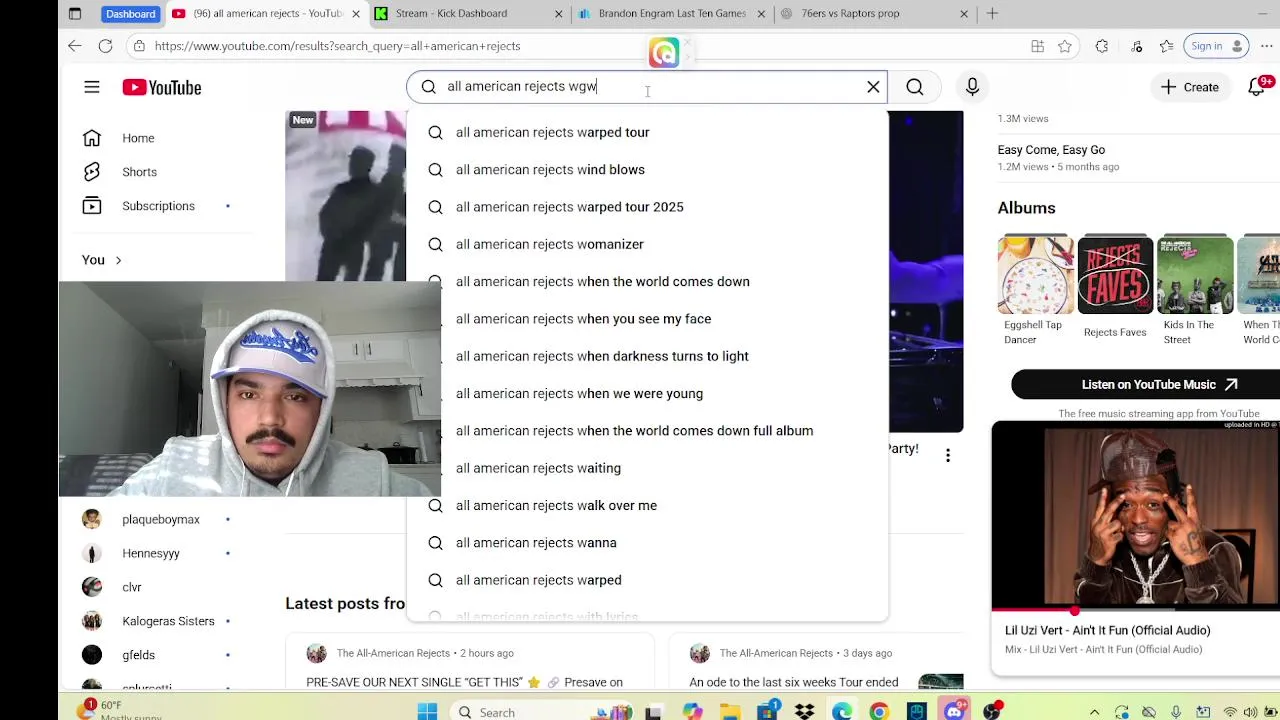This screenshot has height=720, width=1280.
Task: Open the Lil Uzi Vert video thumbnail
Action: (x=1136, y=518)
